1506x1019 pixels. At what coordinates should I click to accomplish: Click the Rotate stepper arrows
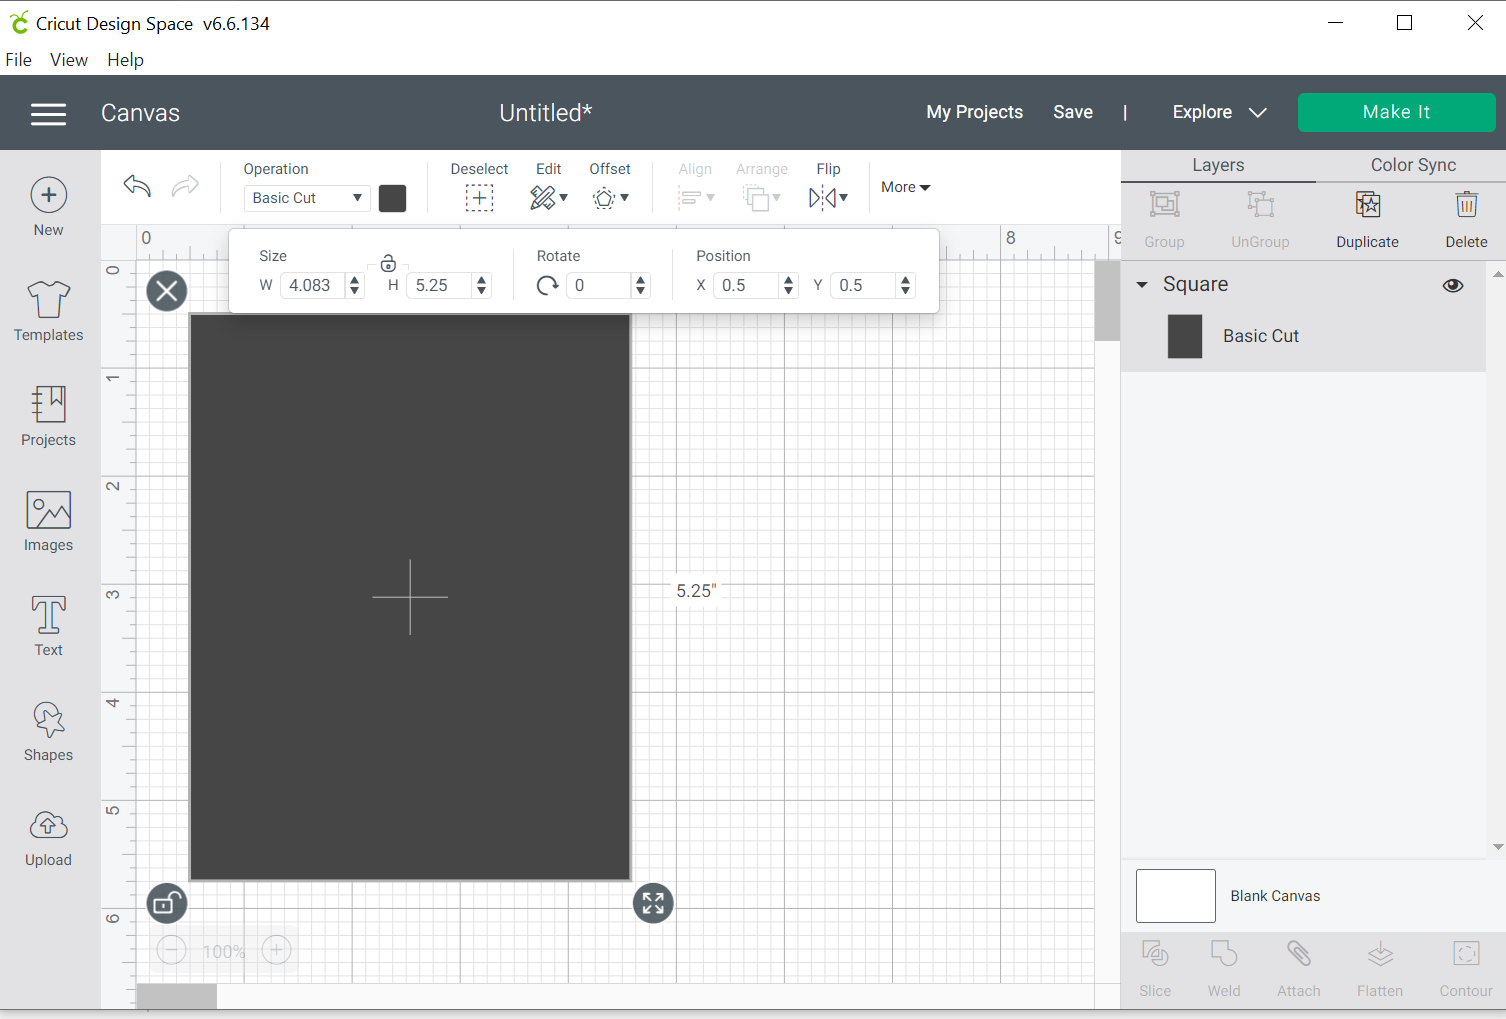(641, 285)
